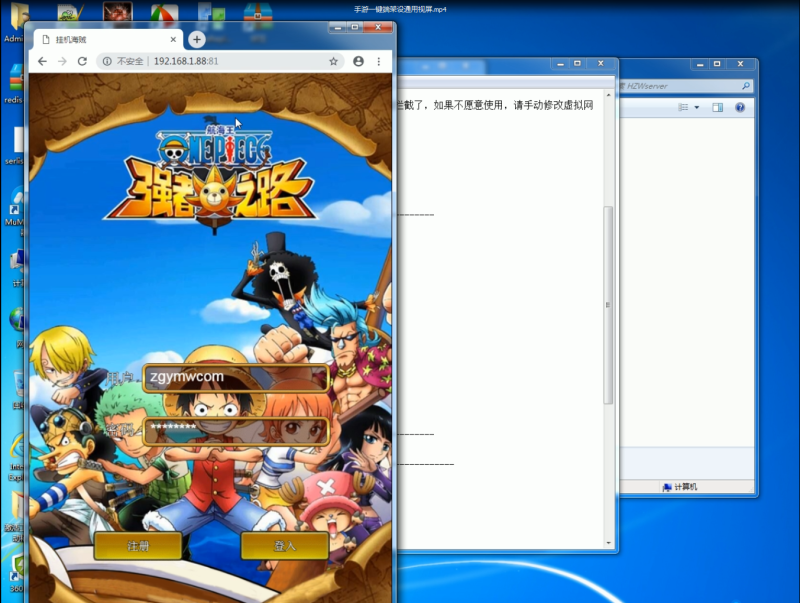800x603 pixels.
Task: Open Explorer help question mark icon
Action: coord(740,107)
